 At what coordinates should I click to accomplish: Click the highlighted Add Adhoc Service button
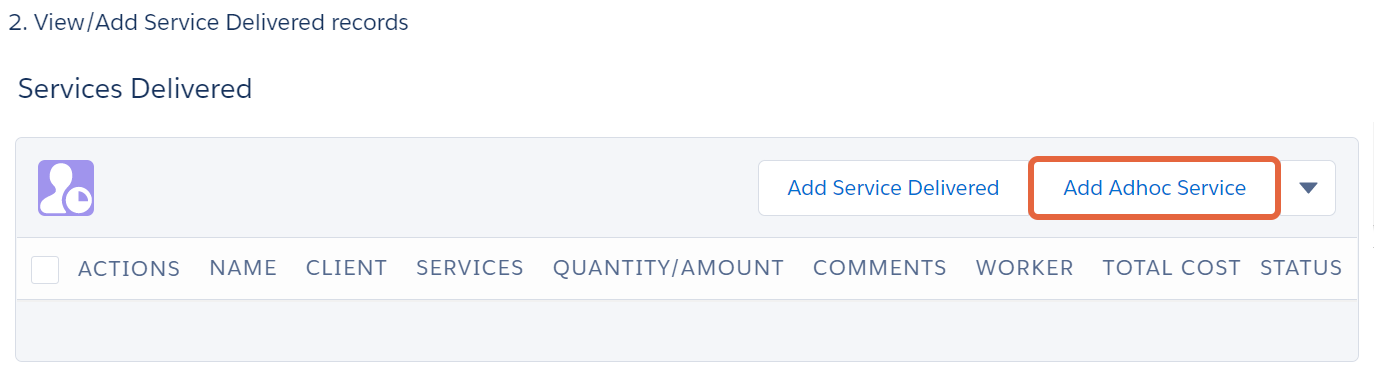pyautogui.click(x=1154, y=188)
